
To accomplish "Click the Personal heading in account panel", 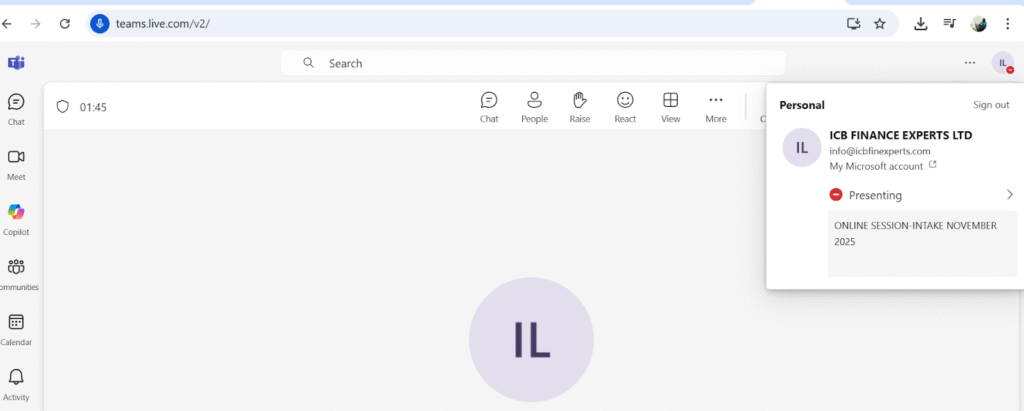I will tap(802, 105).
